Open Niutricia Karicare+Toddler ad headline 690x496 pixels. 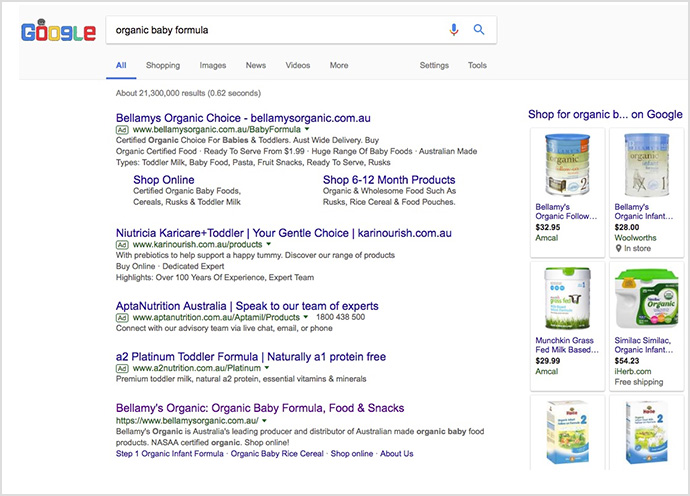tap(283, 233)
